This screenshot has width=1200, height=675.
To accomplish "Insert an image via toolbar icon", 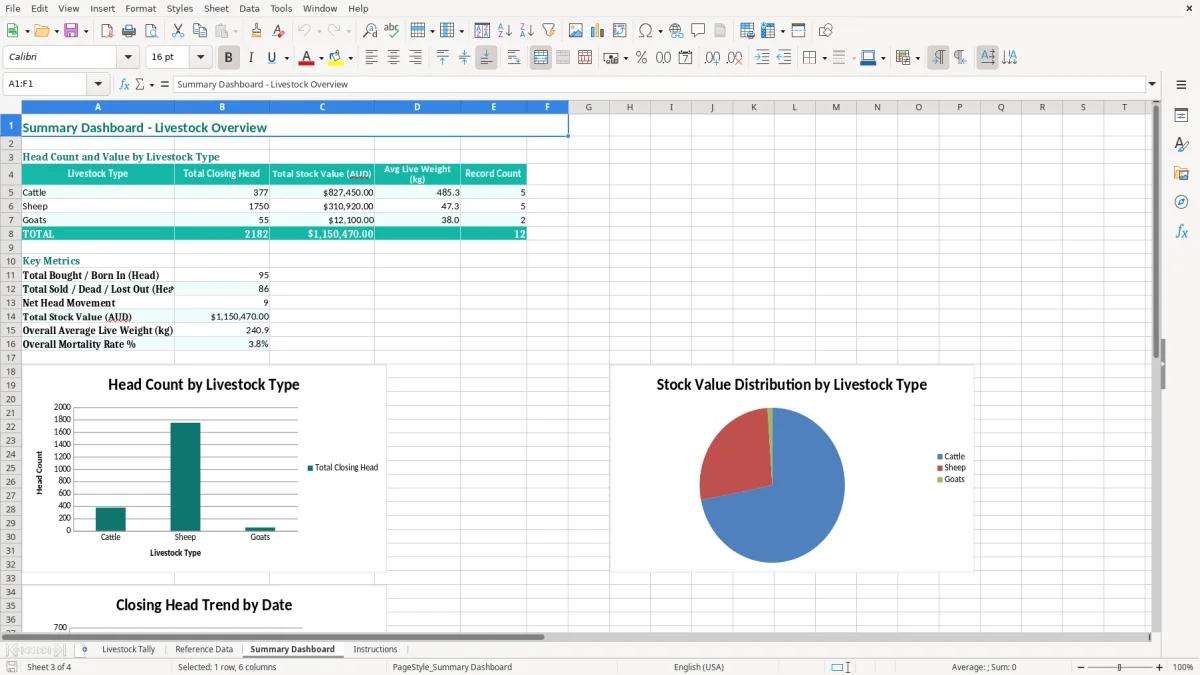I will (576, 31).
